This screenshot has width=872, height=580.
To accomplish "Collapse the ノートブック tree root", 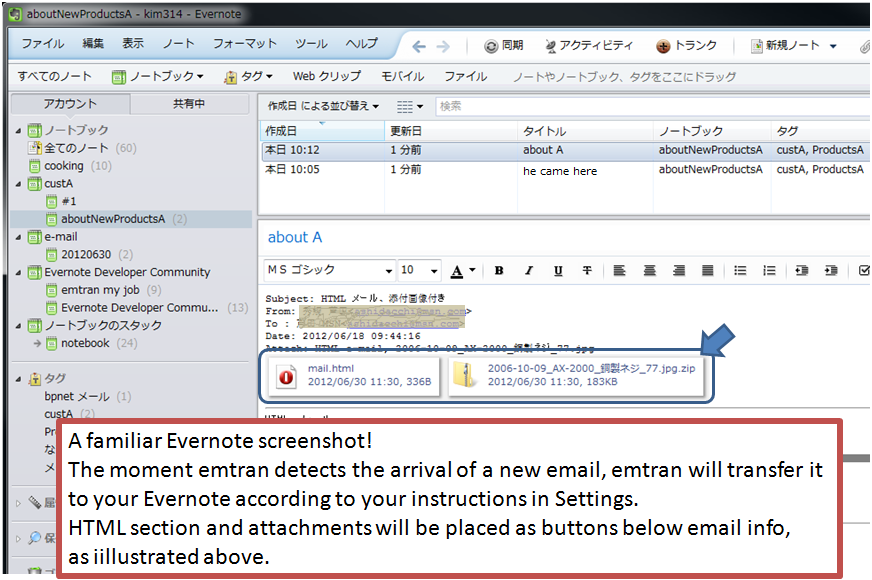I will click(18, 131).
